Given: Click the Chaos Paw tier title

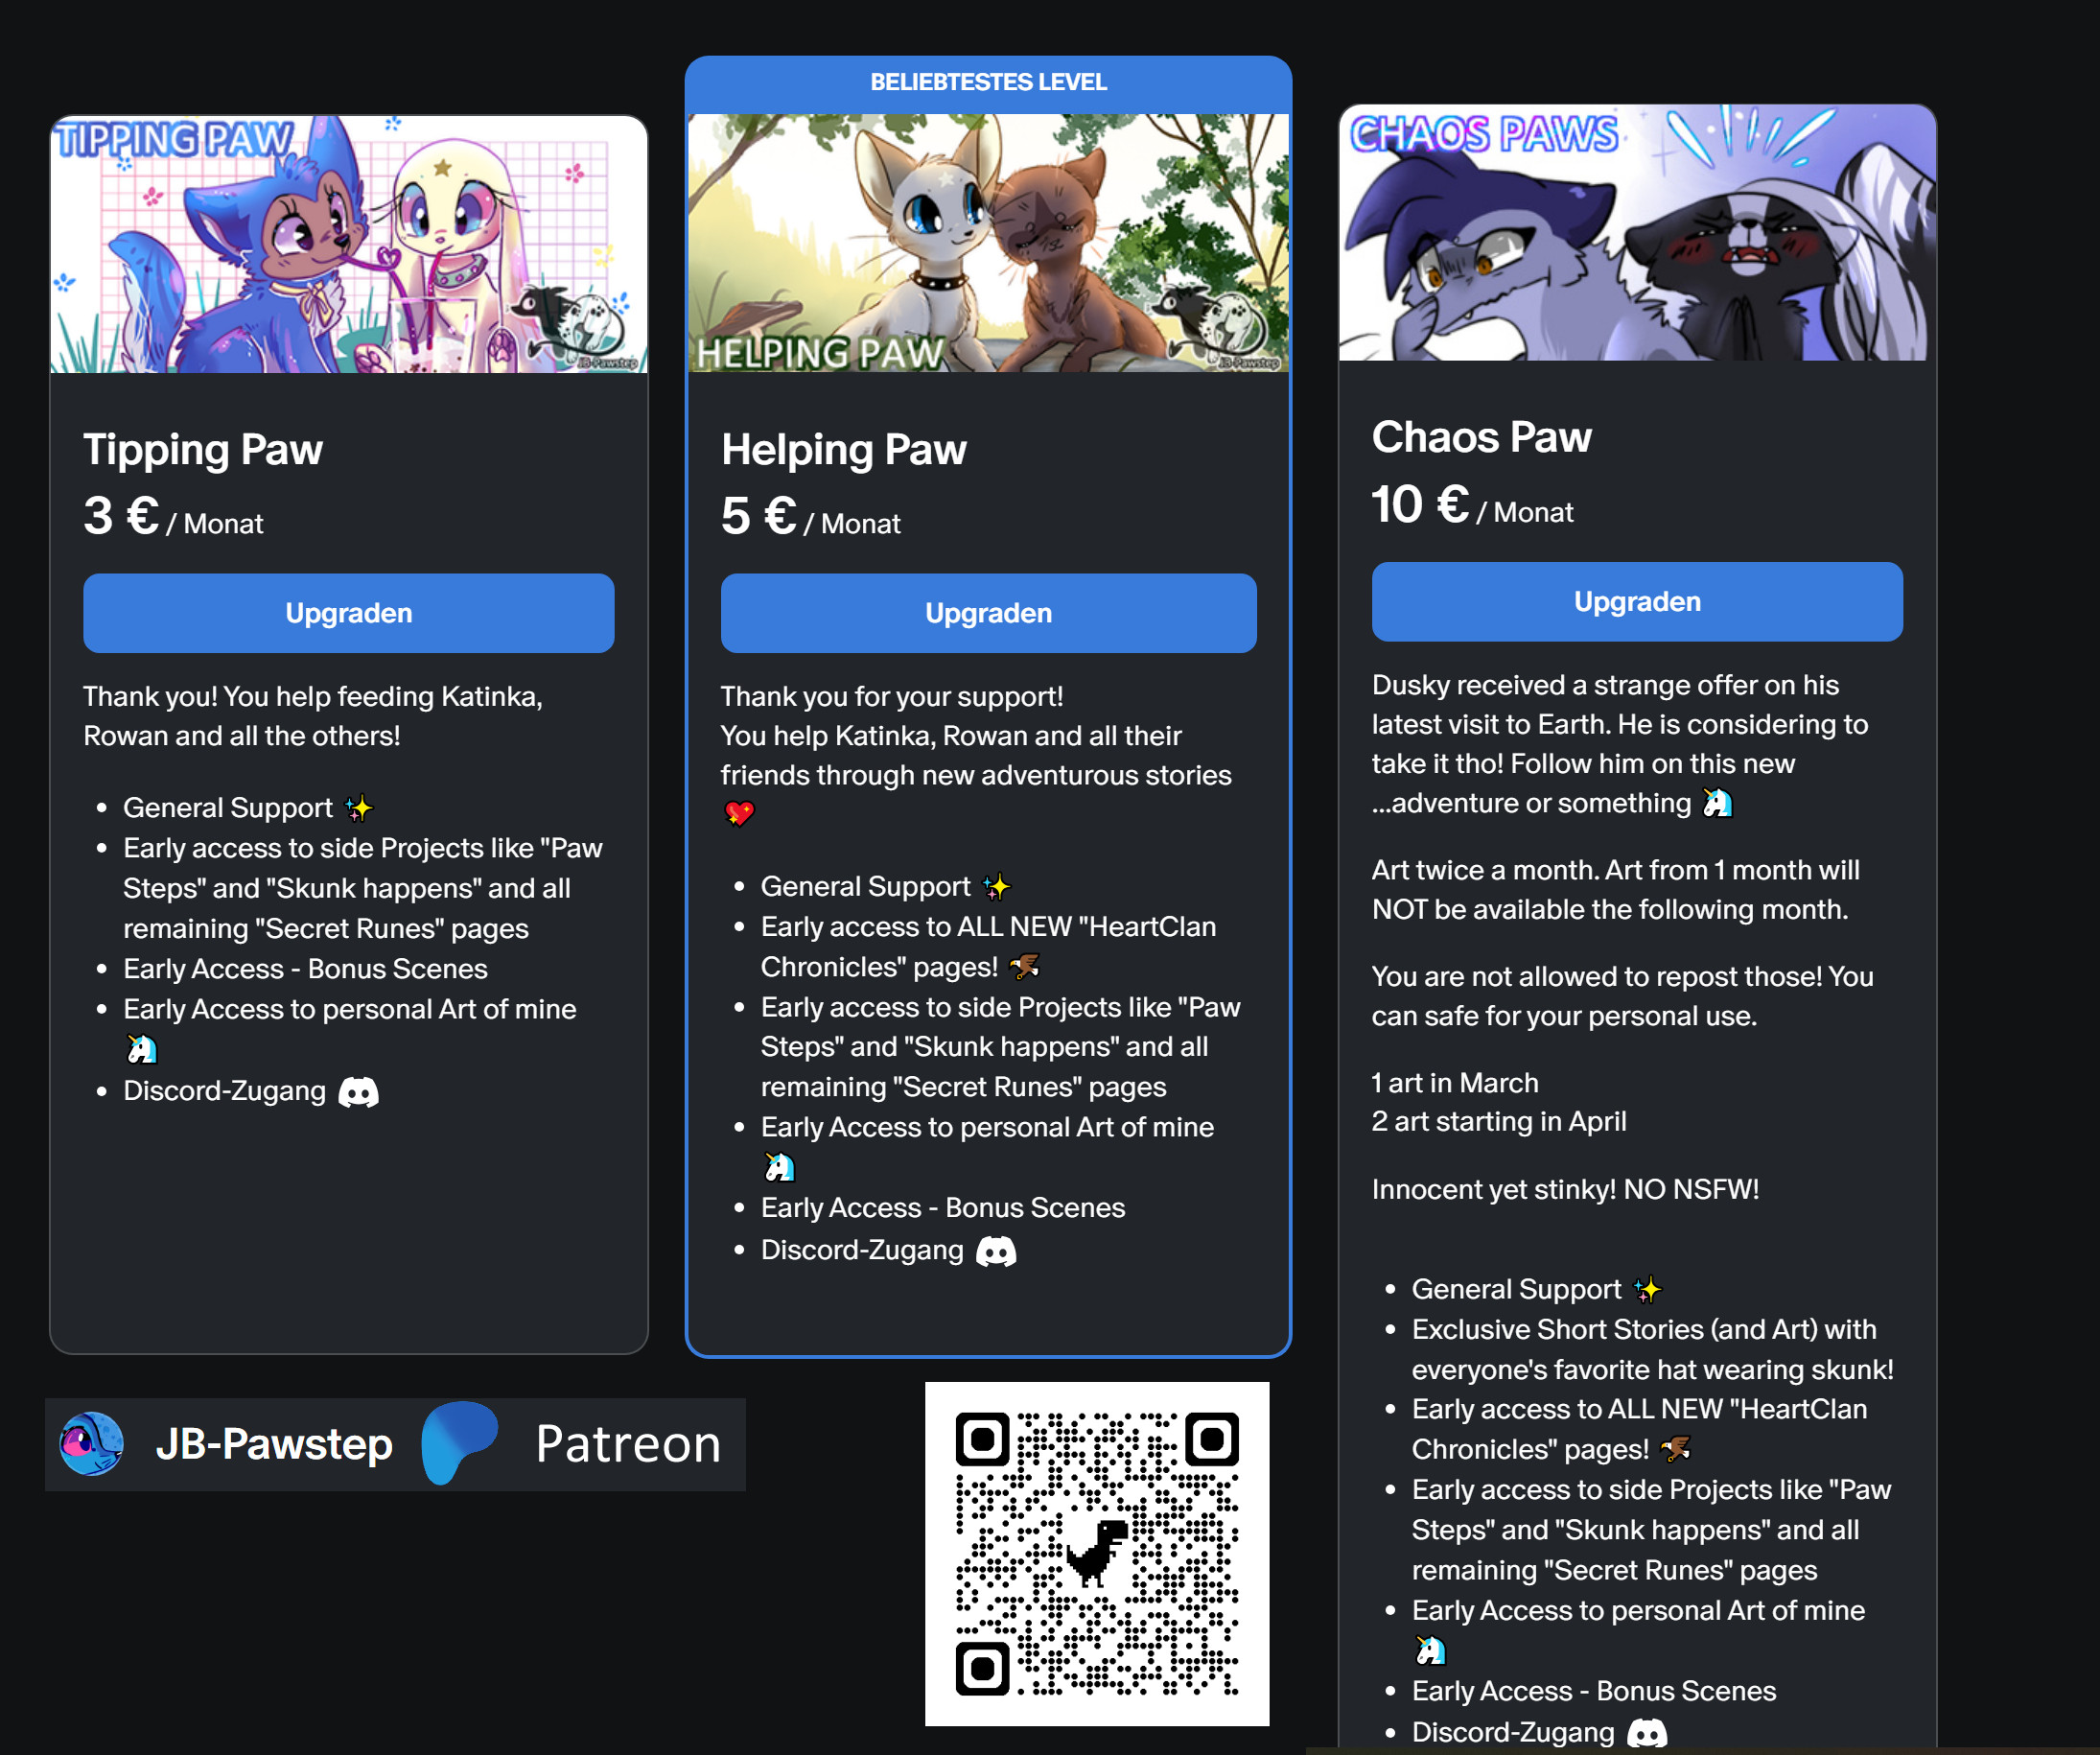Looking at the screenshot, I should (1481, 438).
